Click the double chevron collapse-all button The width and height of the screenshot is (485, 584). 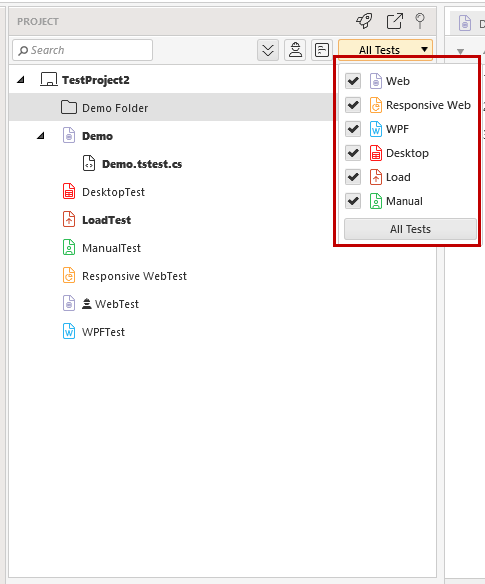click(x=268, y=50)
